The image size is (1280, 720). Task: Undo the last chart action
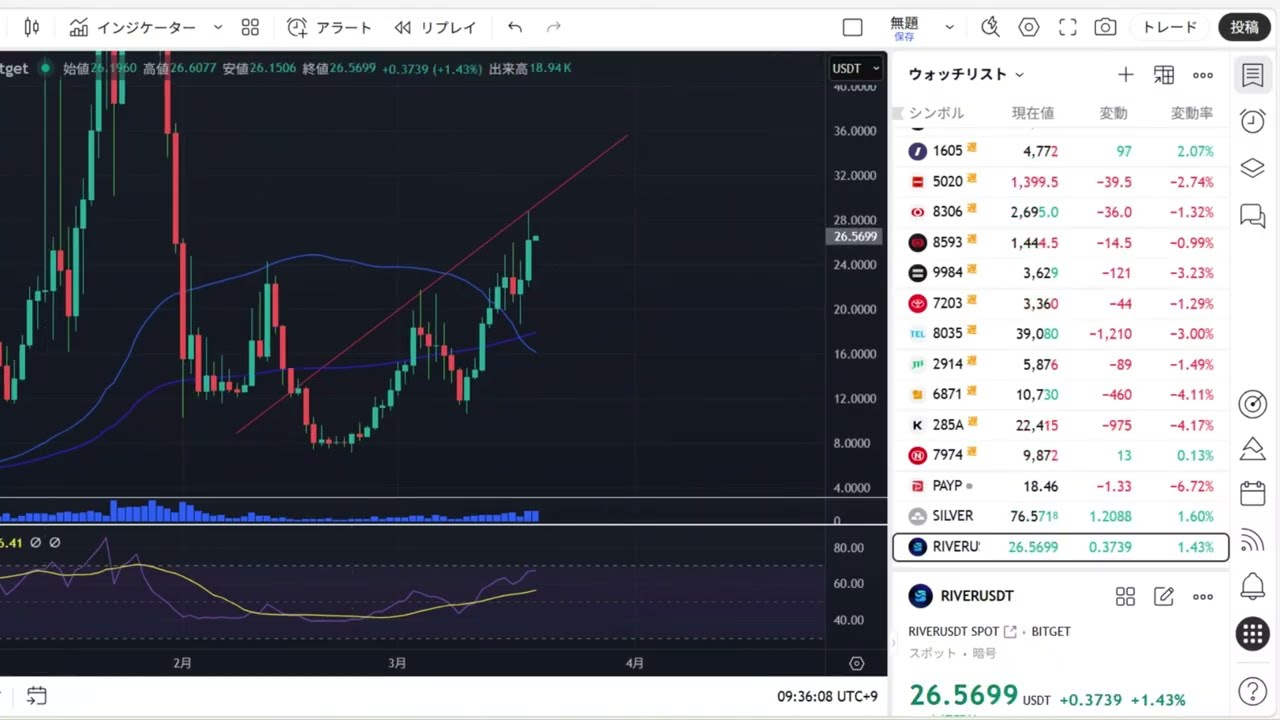point(515,27)
